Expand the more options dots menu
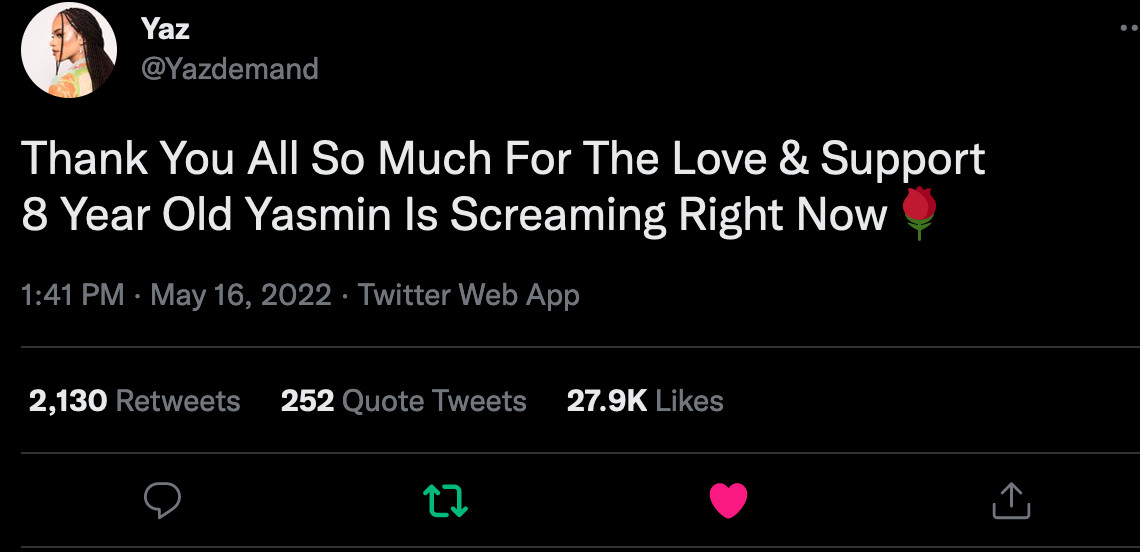This screenshot has width=1140, height=552. (x=1130, y=29)
